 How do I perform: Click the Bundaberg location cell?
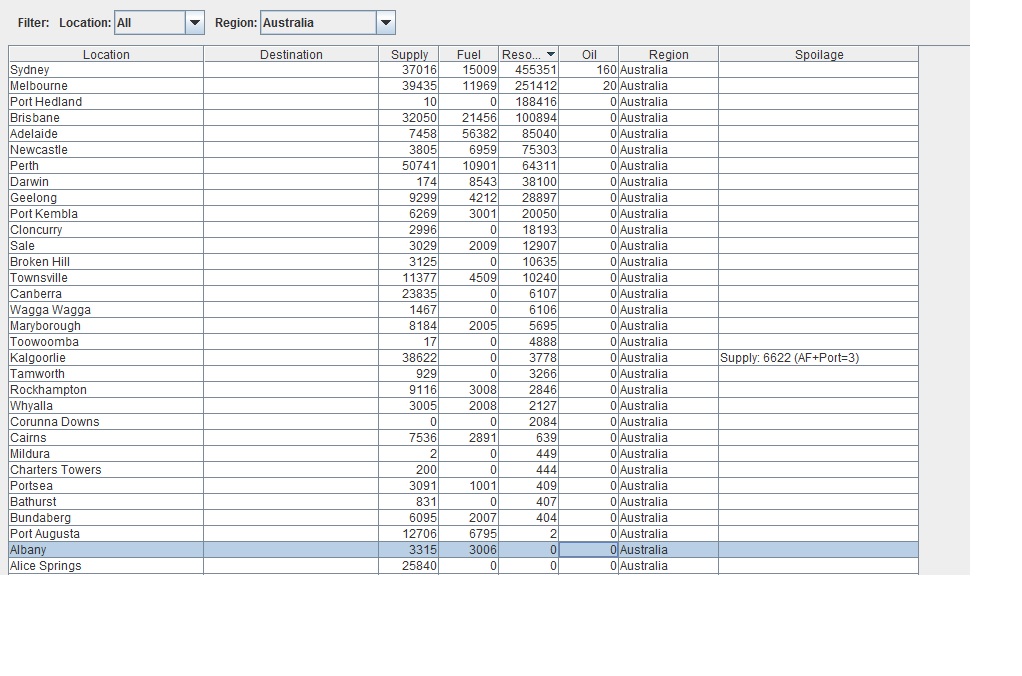tap(106, 518)
